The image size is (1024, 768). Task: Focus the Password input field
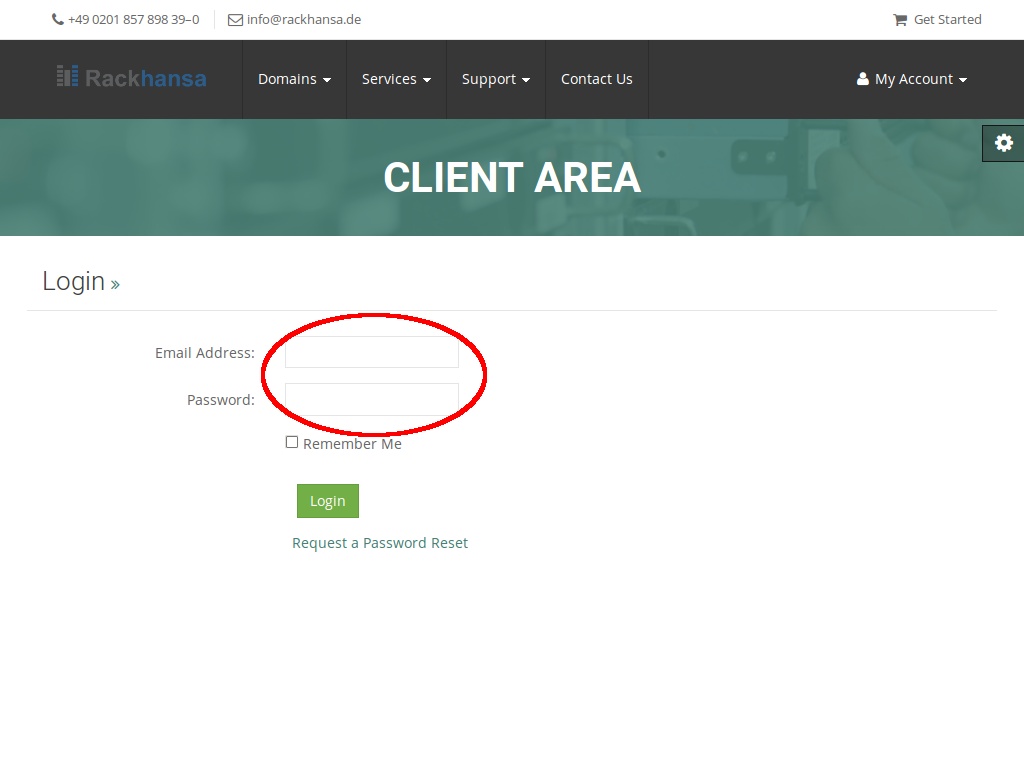click(x=372, y=399)
